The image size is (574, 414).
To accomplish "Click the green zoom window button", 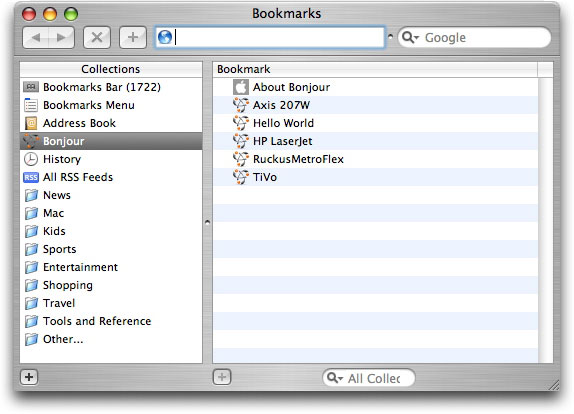I will pos(71,14).
